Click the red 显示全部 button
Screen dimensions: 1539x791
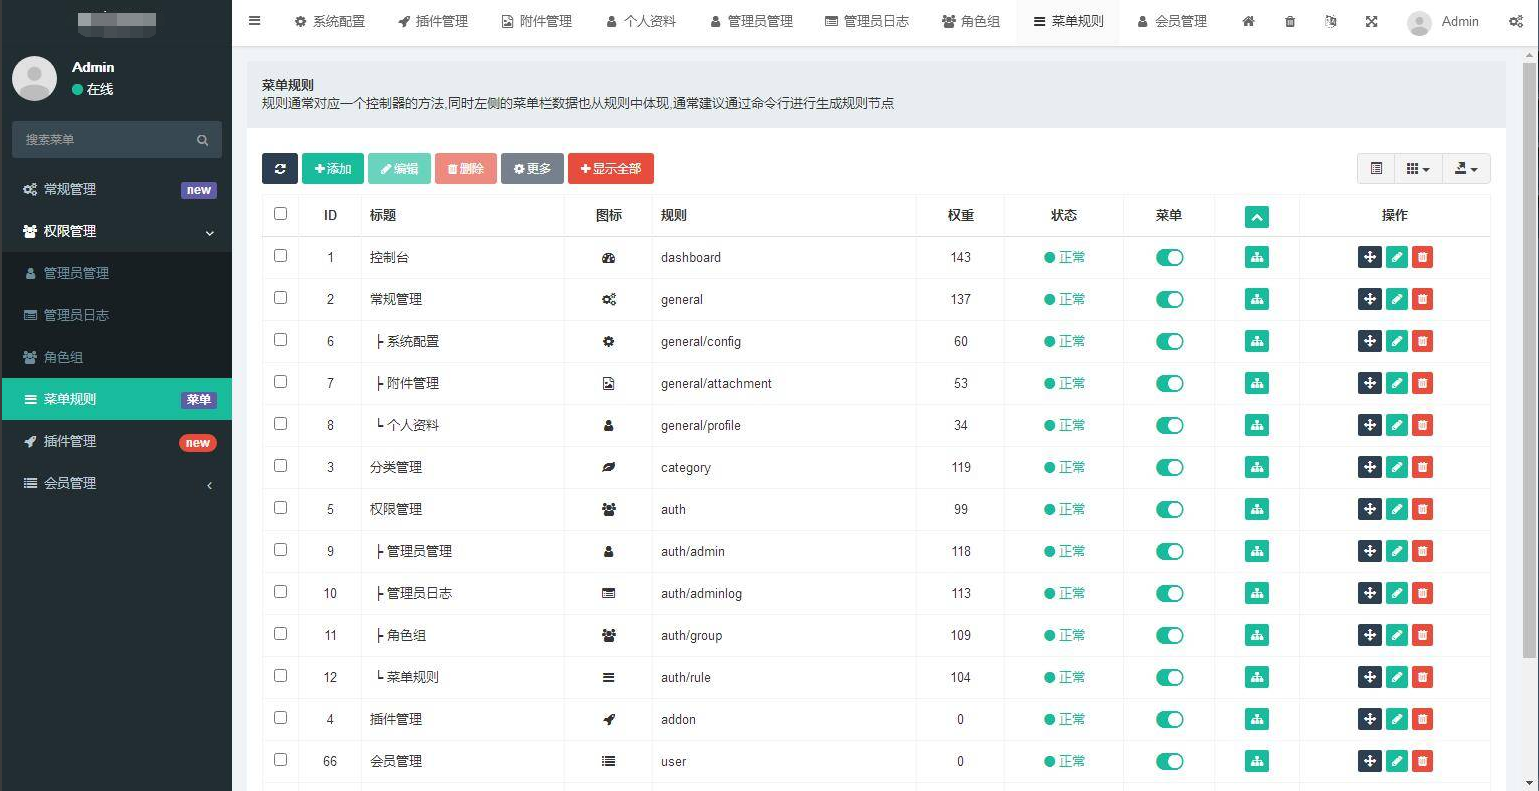pyautogui.click(x=610, y=169)
